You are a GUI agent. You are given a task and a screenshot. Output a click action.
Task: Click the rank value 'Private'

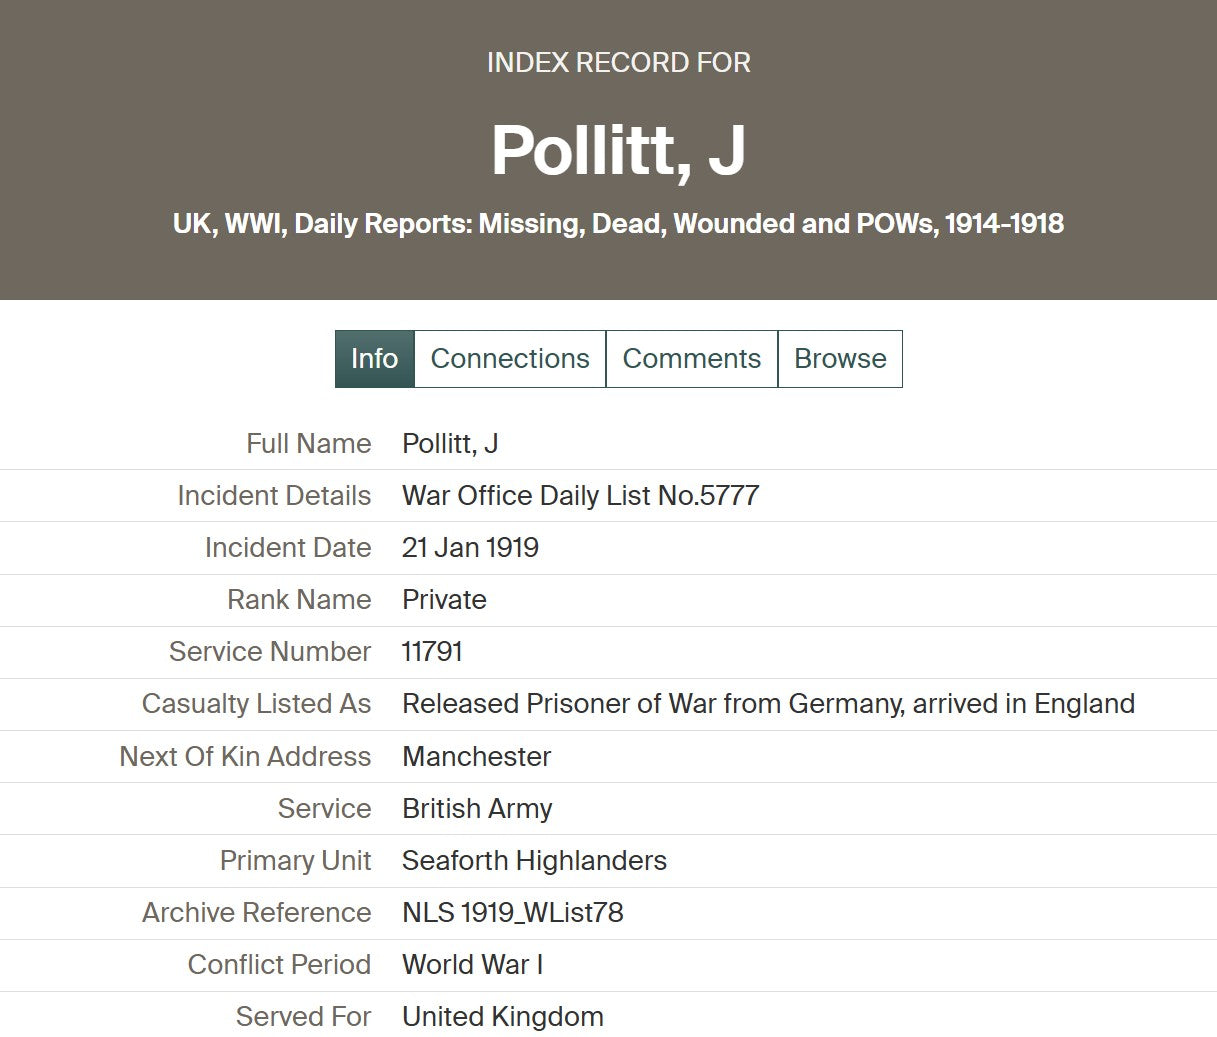pyautogui.click(x=444, y=600)
